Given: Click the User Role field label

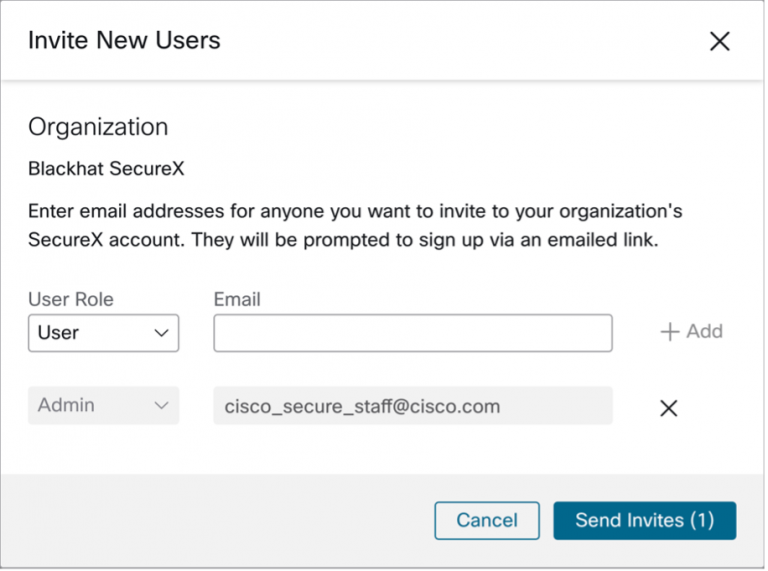Looking at the screenshot, I should 71,299.
